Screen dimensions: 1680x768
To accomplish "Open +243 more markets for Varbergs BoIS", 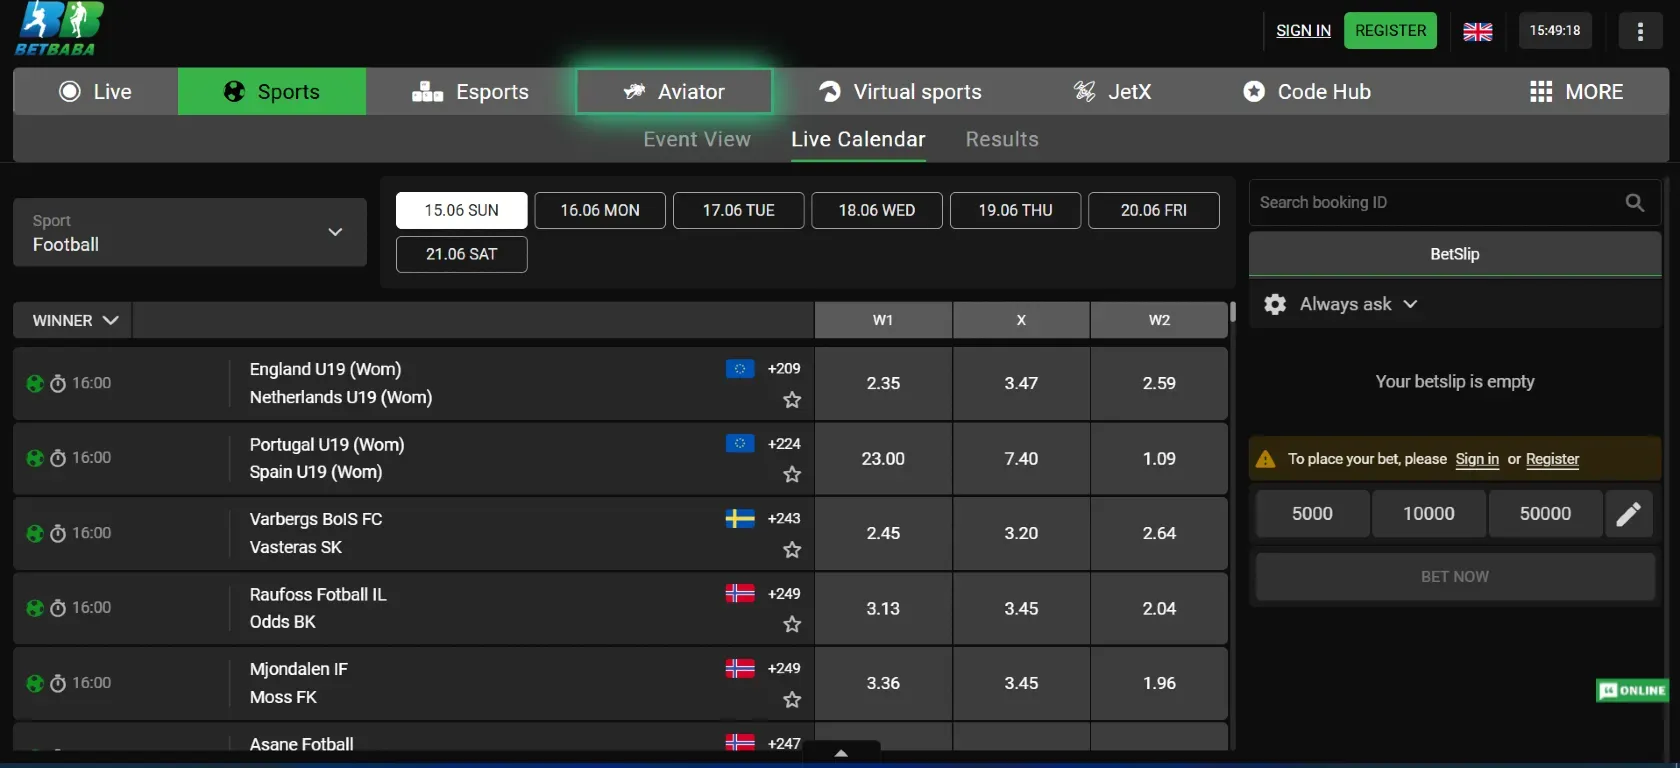I will pos(784,518).
